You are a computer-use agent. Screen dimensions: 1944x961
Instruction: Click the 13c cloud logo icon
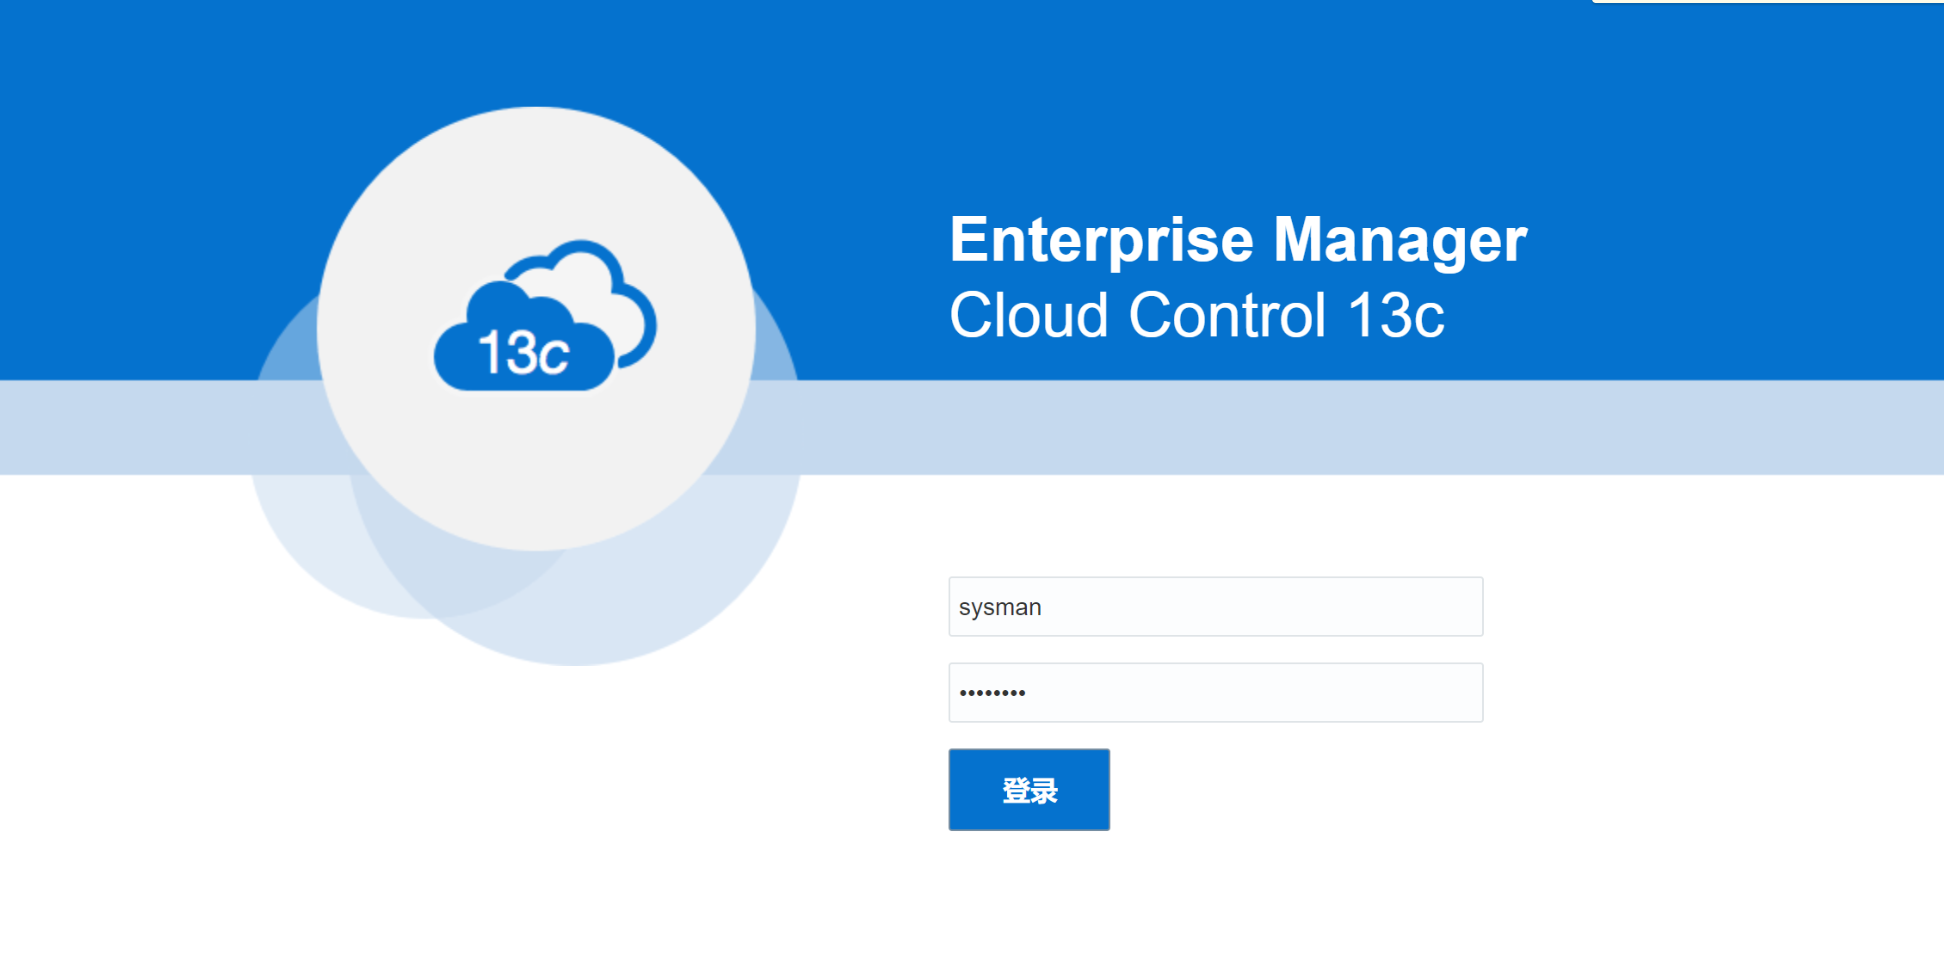point(545,317)
